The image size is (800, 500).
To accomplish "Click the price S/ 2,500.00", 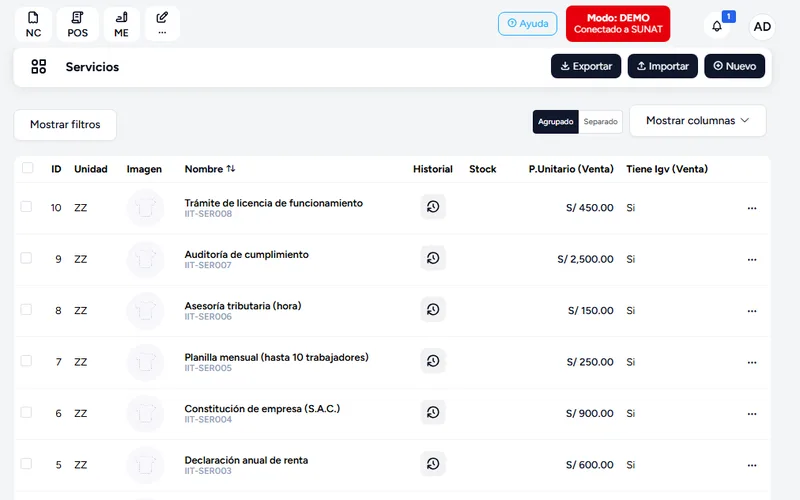I will pos(585,259).
